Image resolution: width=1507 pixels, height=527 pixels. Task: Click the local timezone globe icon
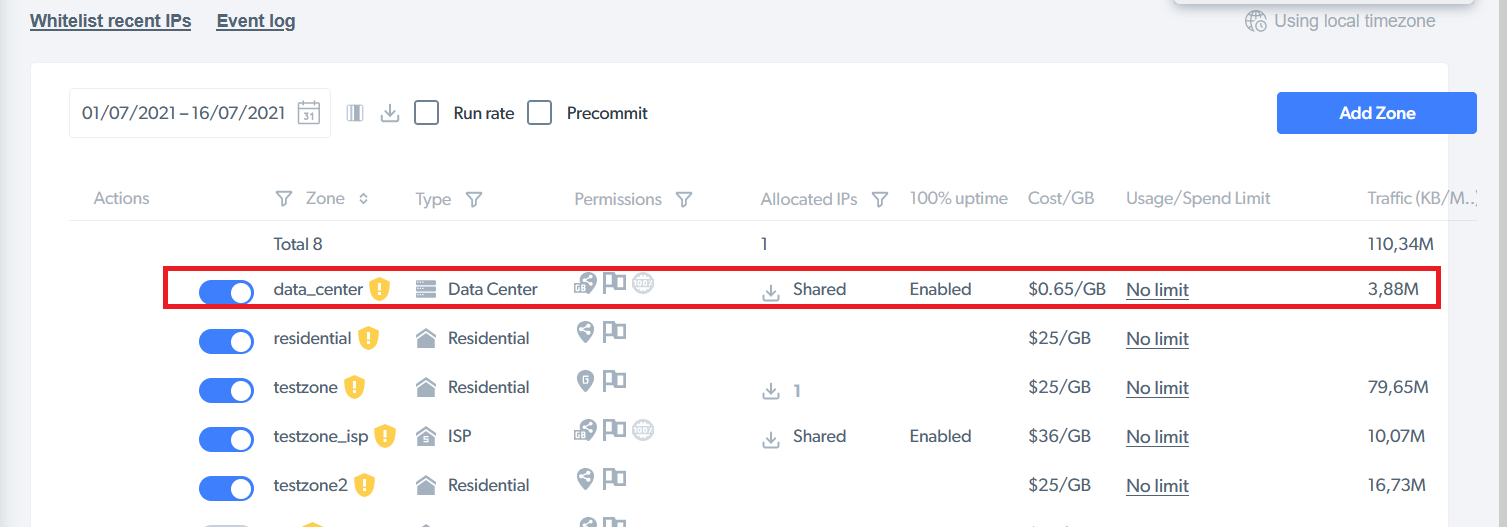pos(1256,21)
